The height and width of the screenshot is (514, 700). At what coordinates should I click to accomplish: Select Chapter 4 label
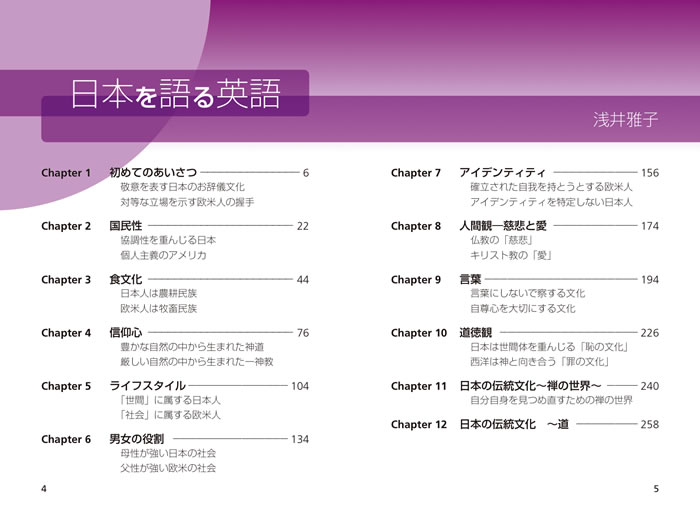66,333
